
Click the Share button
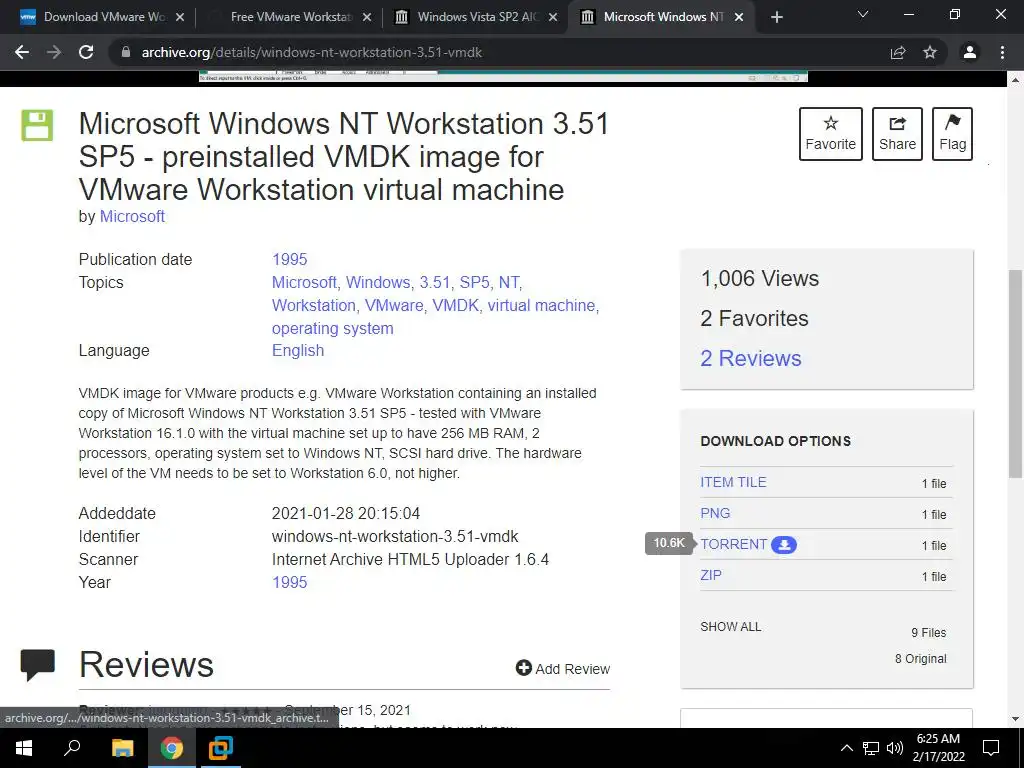point(897,134)
